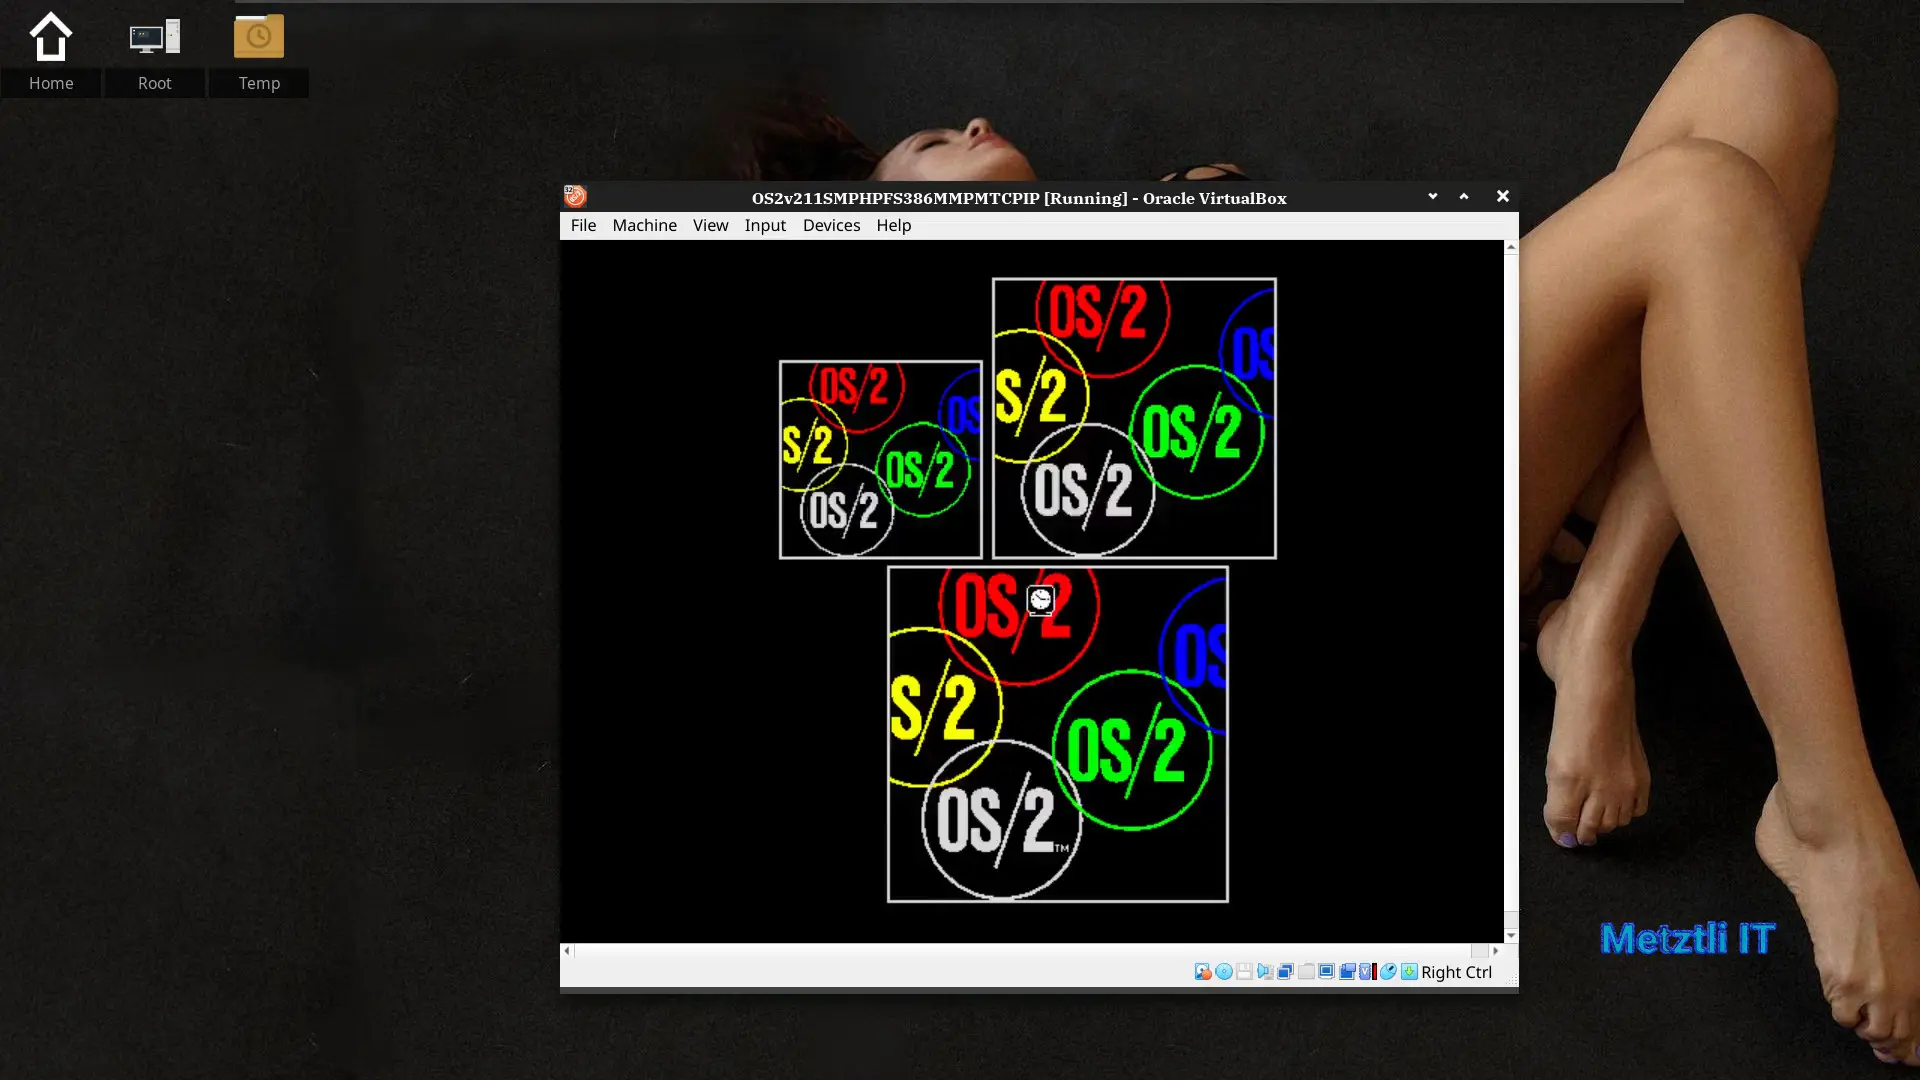
Task: Click the CPU virtualization status icon
Action: 1368,972
